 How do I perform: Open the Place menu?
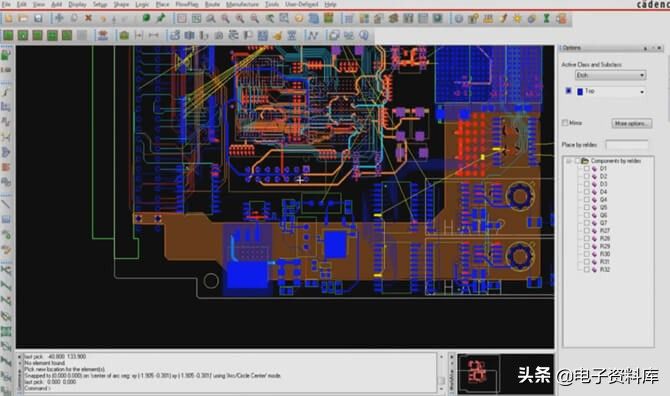tap(162, 4)
